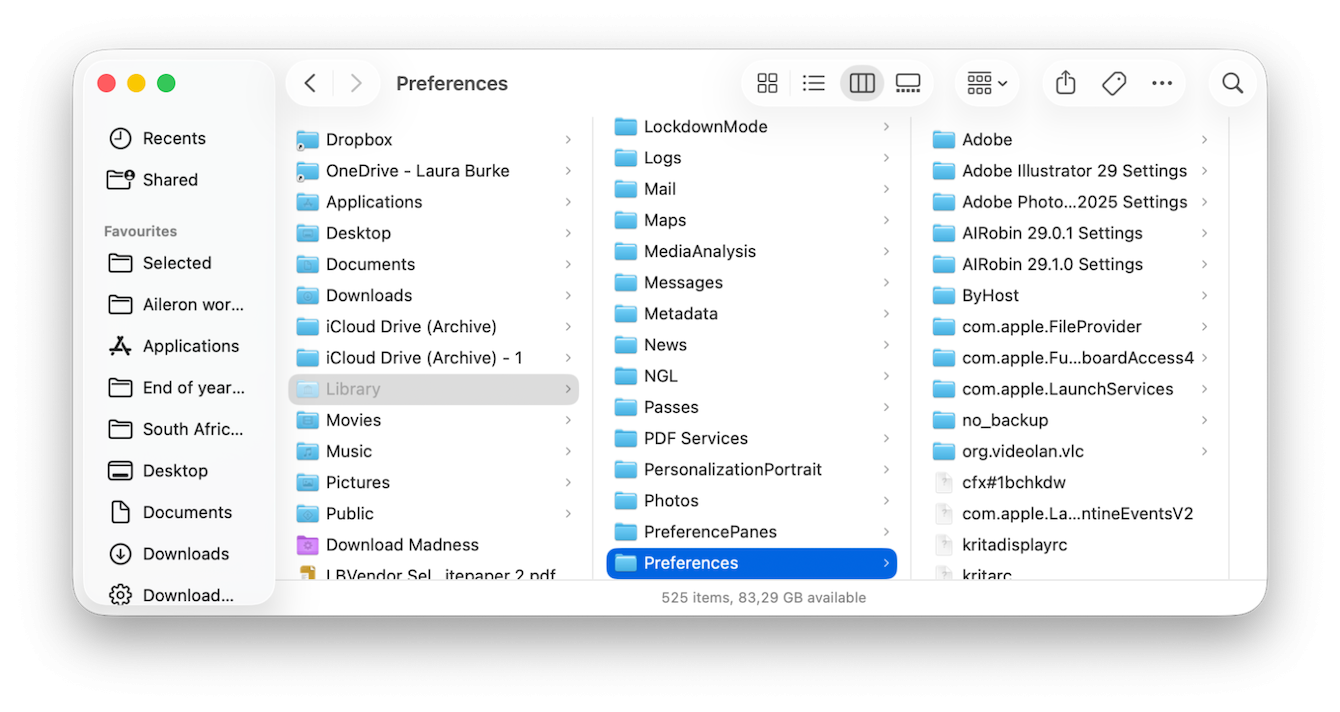Select the Photos folder
The height and width of the screenshot is (712, 1340).
[669, 500]
